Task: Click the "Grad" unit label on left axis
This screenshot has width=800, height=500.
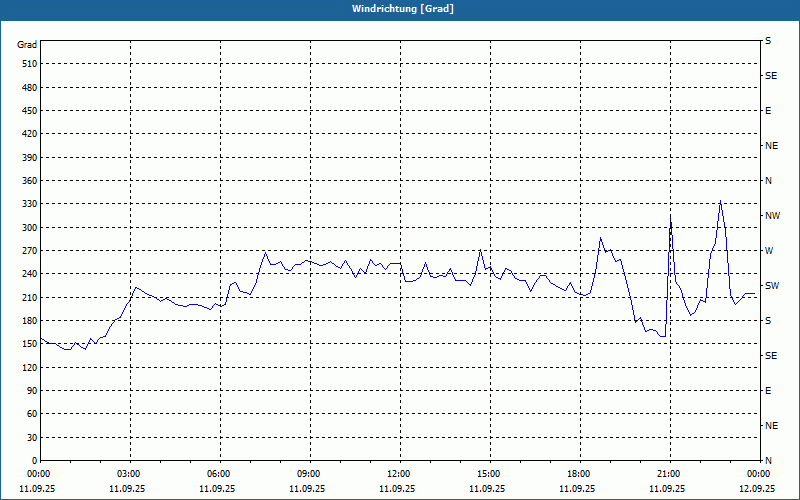Action: point(27,45)
